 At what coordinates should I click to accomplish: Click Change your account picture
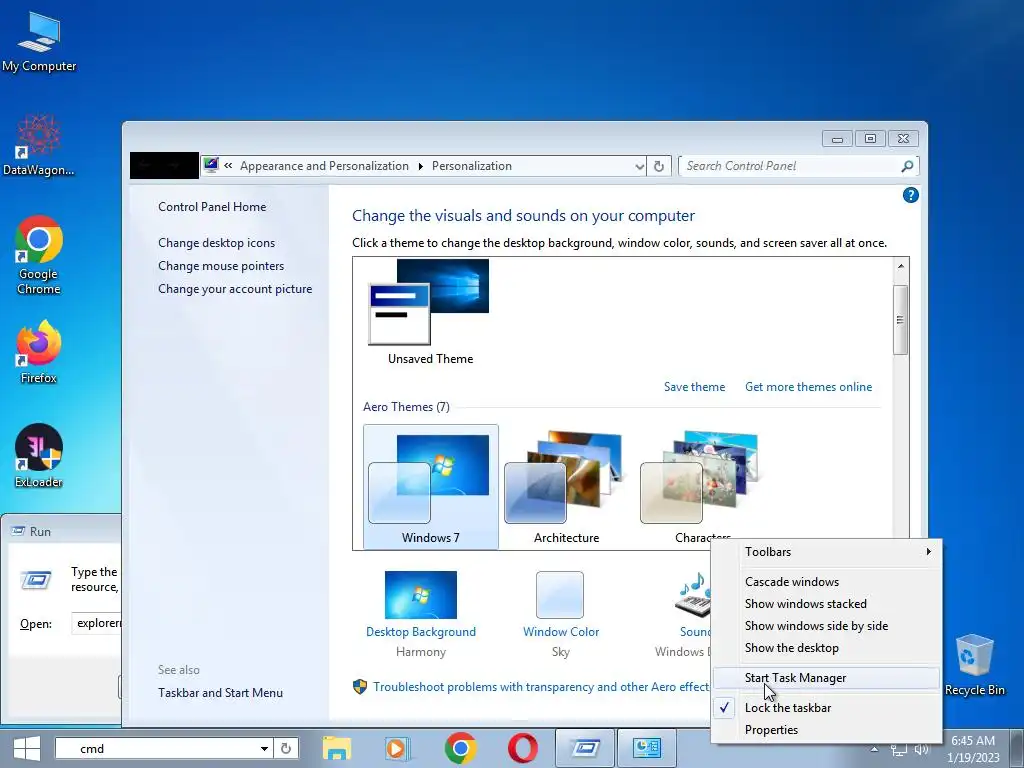pos(234,289)
